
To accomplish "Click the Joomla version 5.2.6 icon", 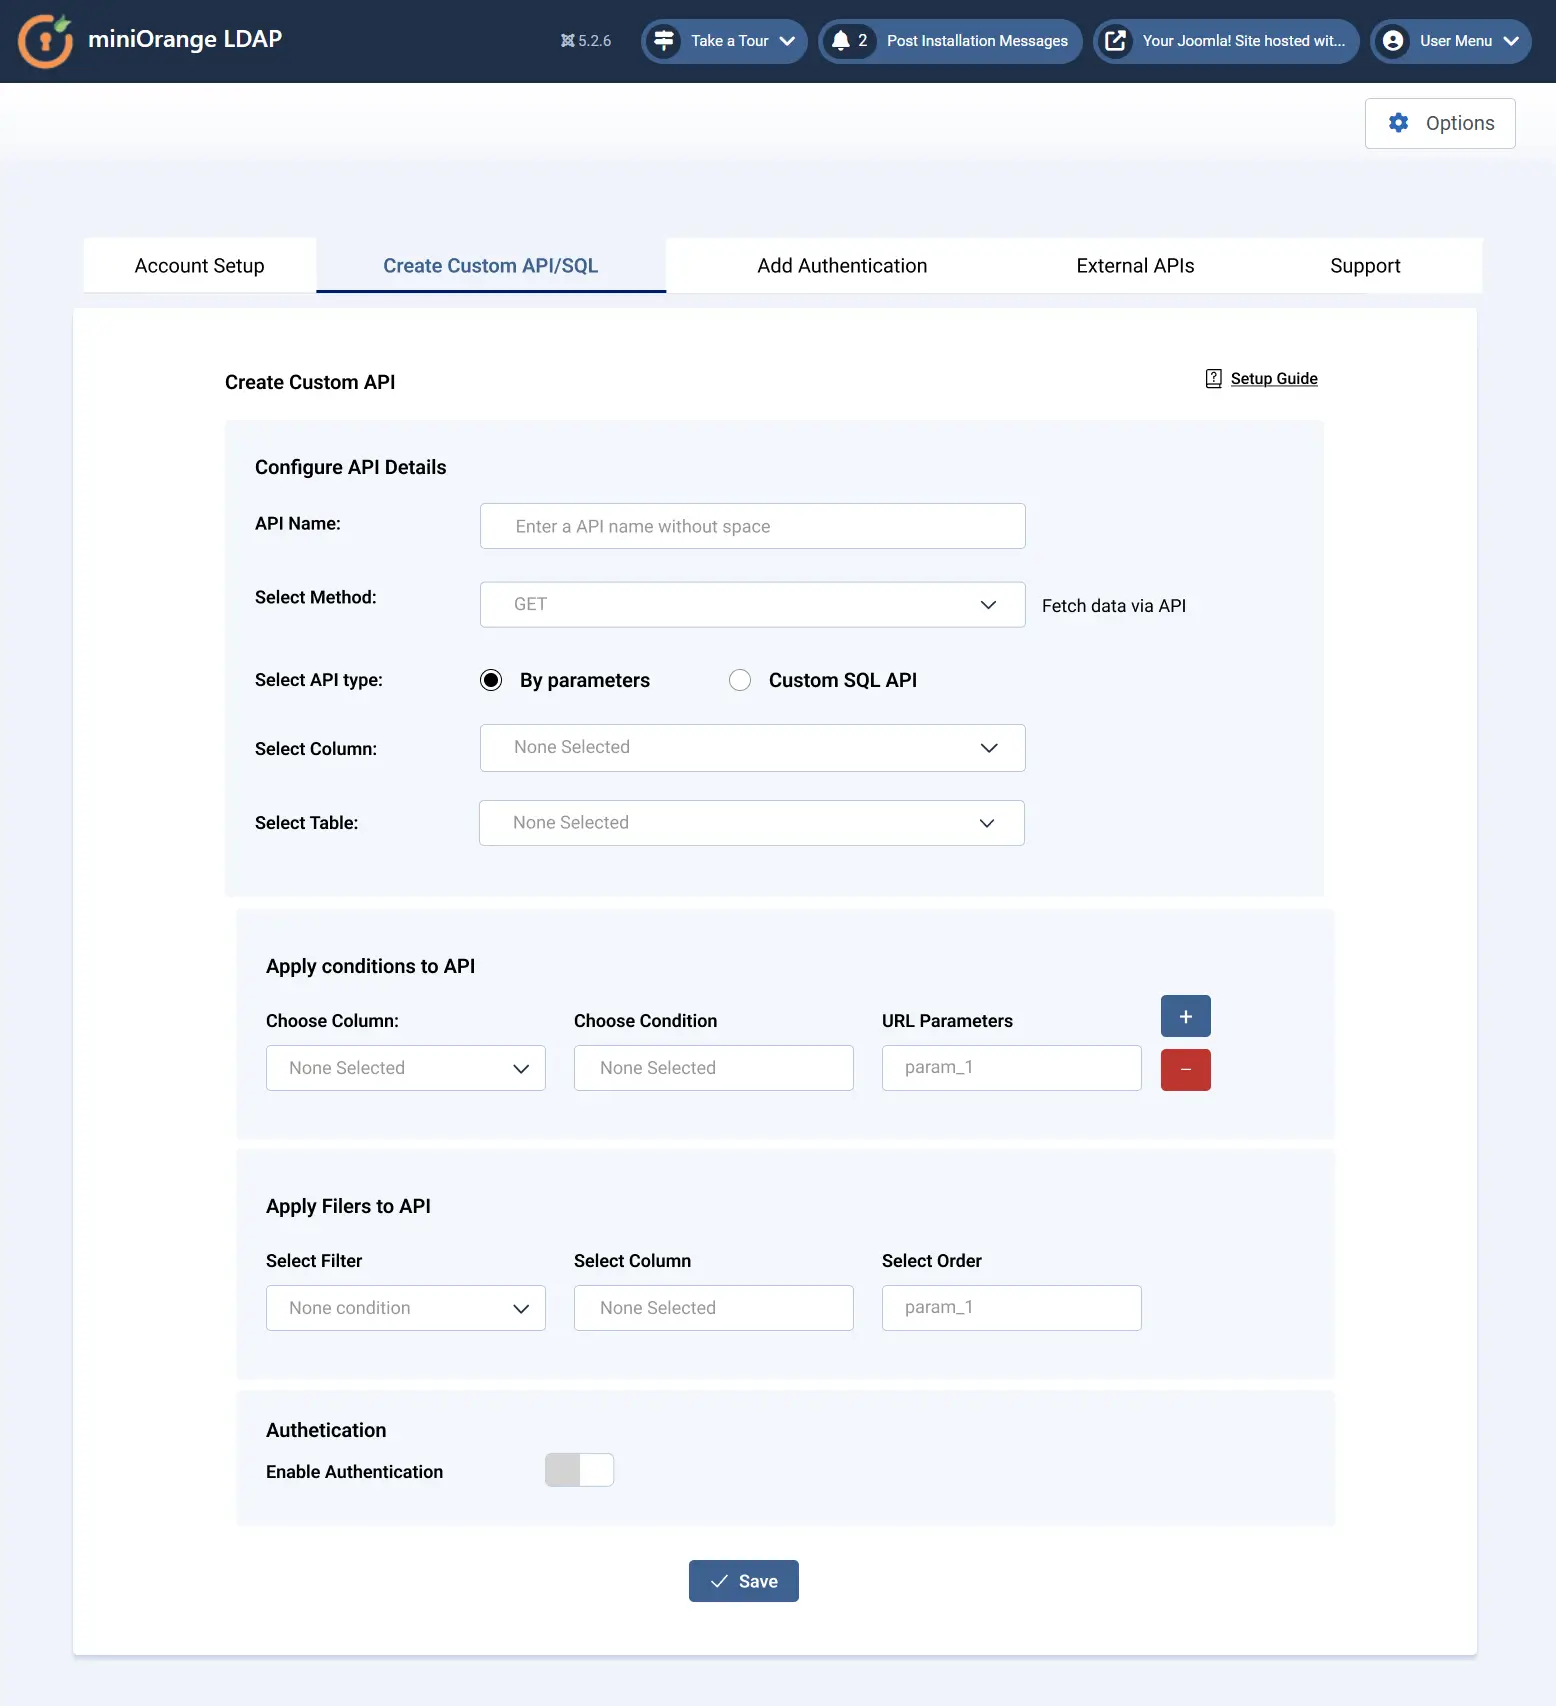I will click(x=568, y=41).
